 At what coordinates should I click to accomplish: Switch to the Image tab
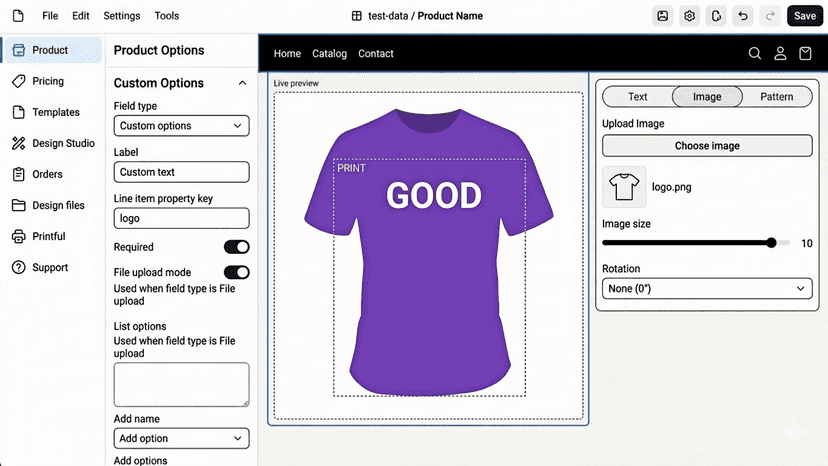(x=707, y=97)
